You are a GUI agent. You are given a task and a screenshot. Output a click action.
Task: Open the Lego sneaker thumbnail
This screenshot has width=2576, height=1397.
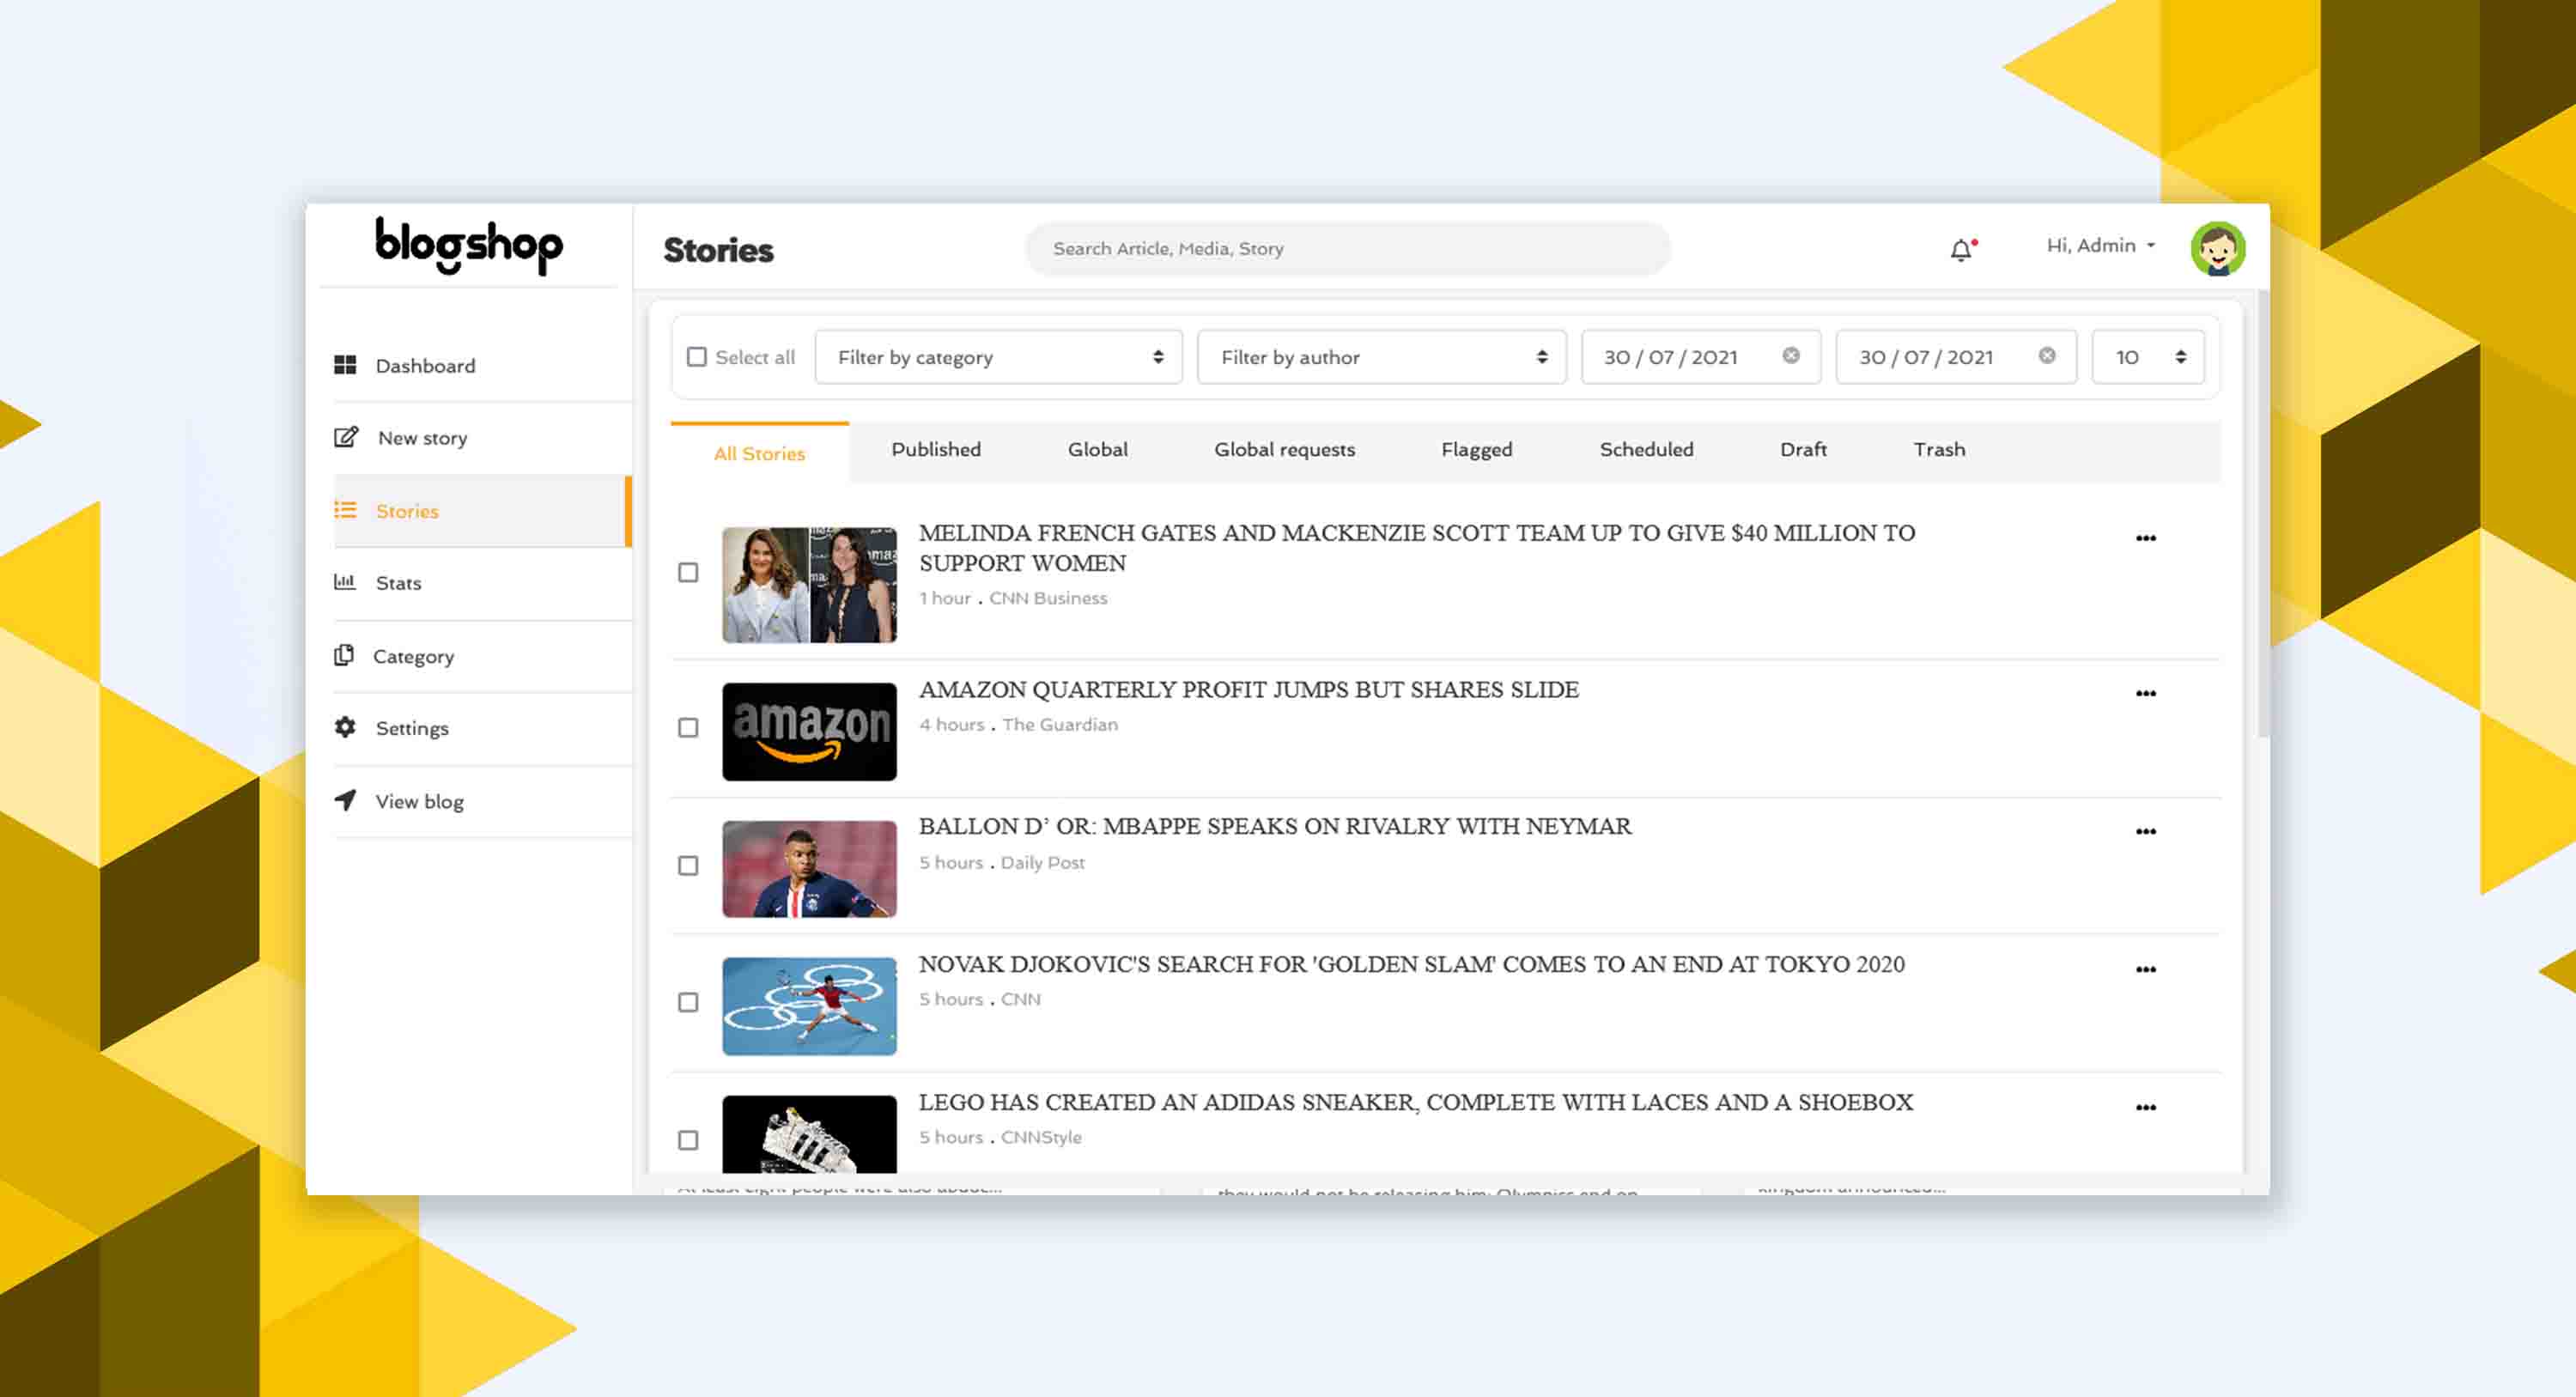pyautogui.click(x=809, y=1134)
